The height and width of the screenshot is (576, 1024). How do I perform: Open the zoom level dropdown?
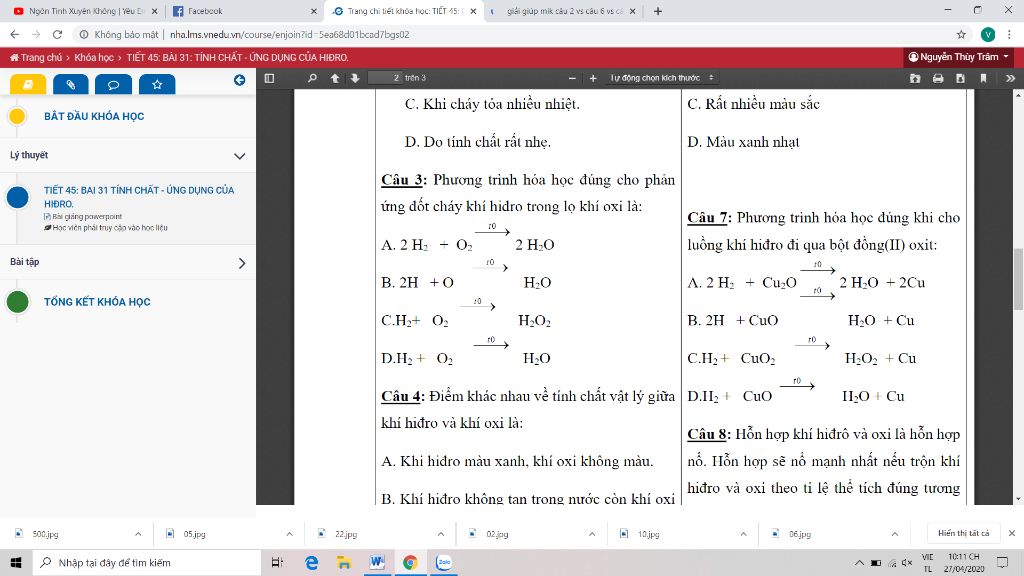(x=662, y=78)
